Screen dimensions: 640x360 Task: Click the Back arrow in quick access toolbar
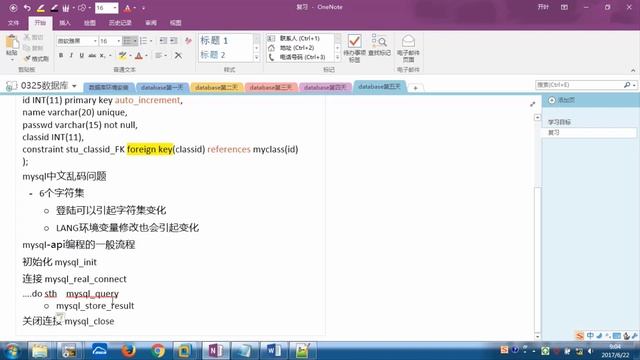tap(13, 8)
